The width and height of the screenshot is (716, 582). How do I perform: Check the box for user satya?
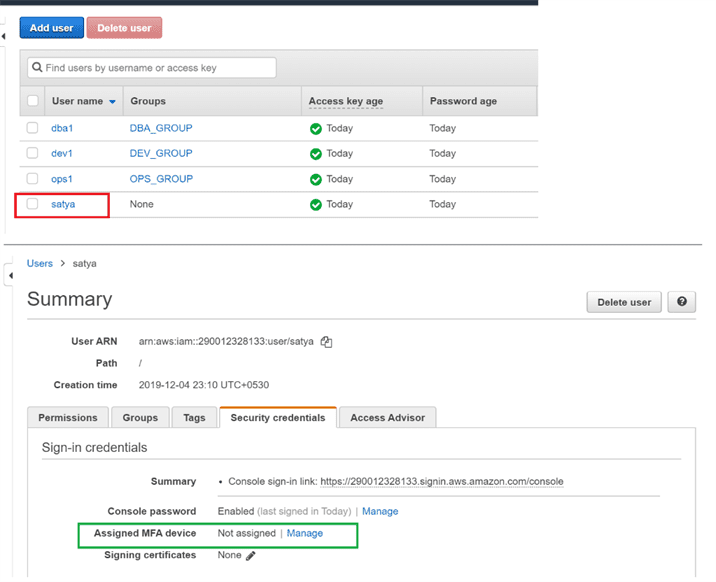pos(33,204)
